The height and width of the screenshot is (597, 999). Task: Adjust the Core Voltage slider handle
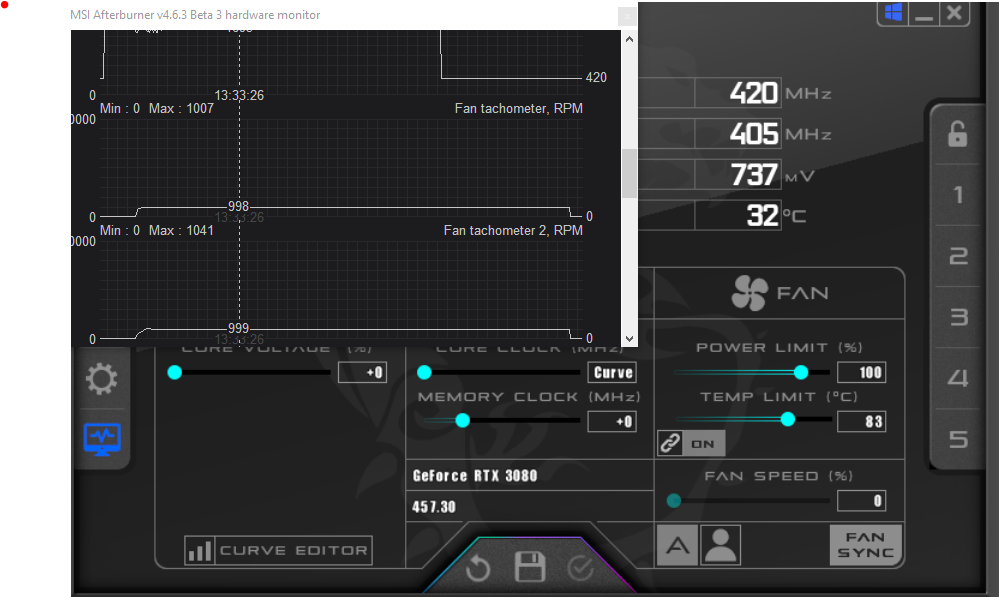[175, 372]
